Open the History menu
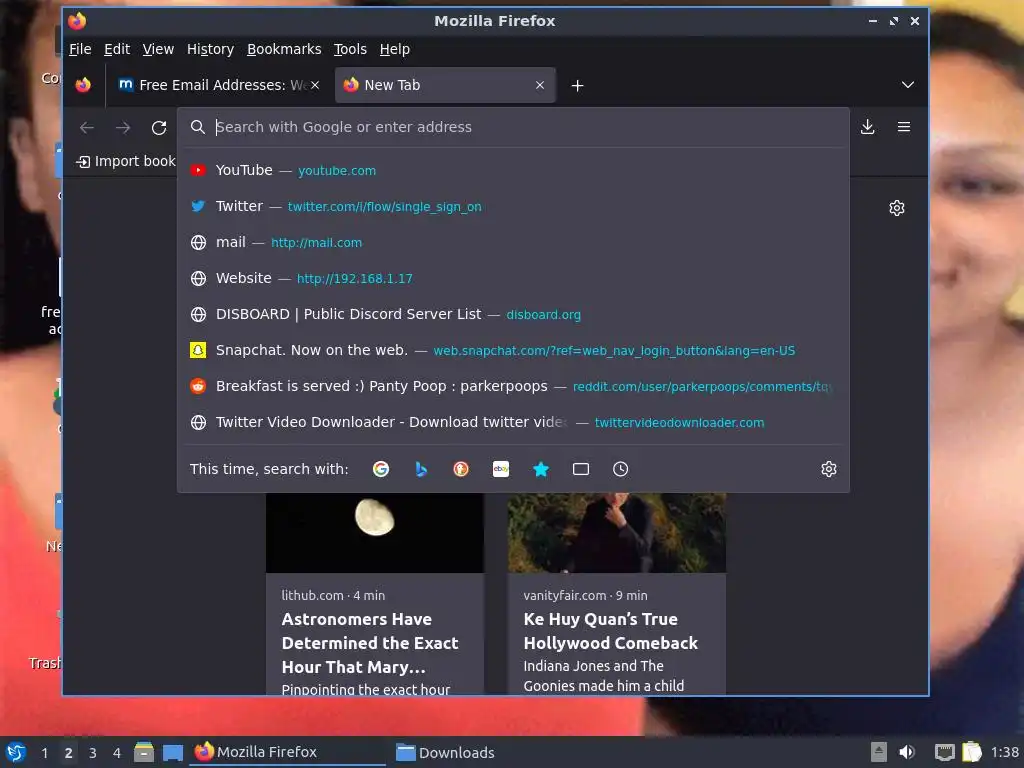This screenshot has height=768, width=1024. (x=210, y=50)
